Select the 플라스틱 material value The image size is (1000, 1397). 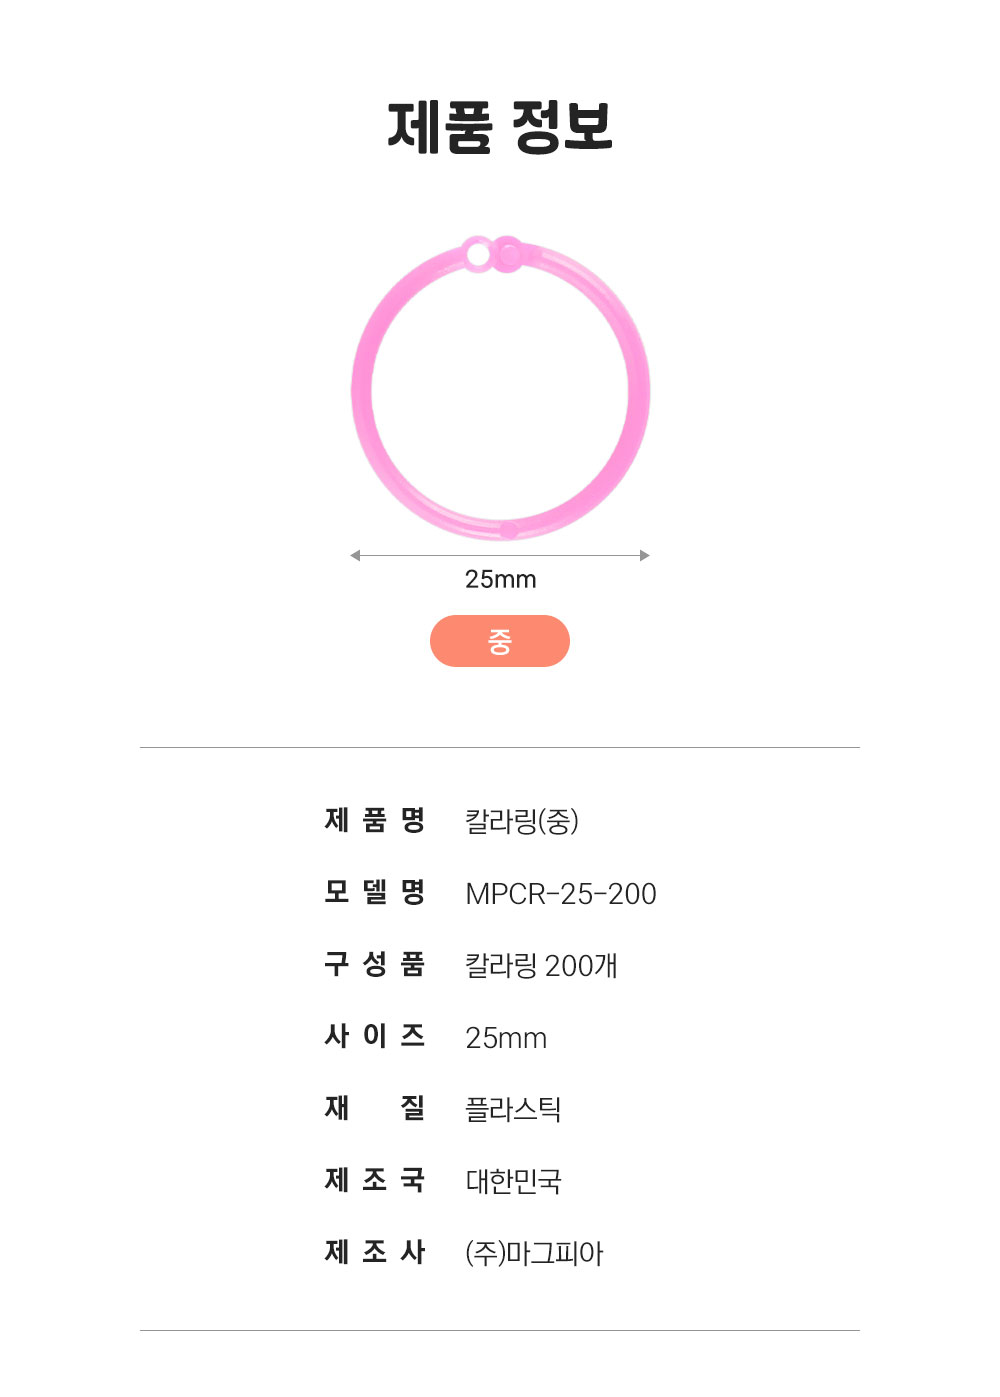click(x=513, y=1110)
